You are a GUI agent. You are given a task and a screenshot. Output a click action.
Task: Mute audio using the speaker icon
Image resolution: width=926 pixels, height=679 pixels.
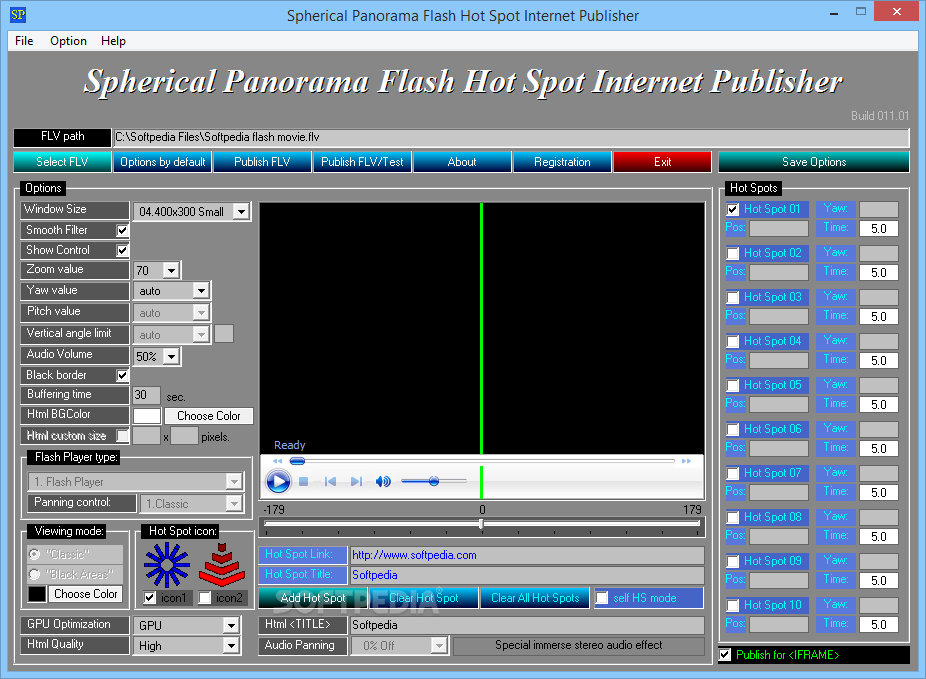[383, 482]
